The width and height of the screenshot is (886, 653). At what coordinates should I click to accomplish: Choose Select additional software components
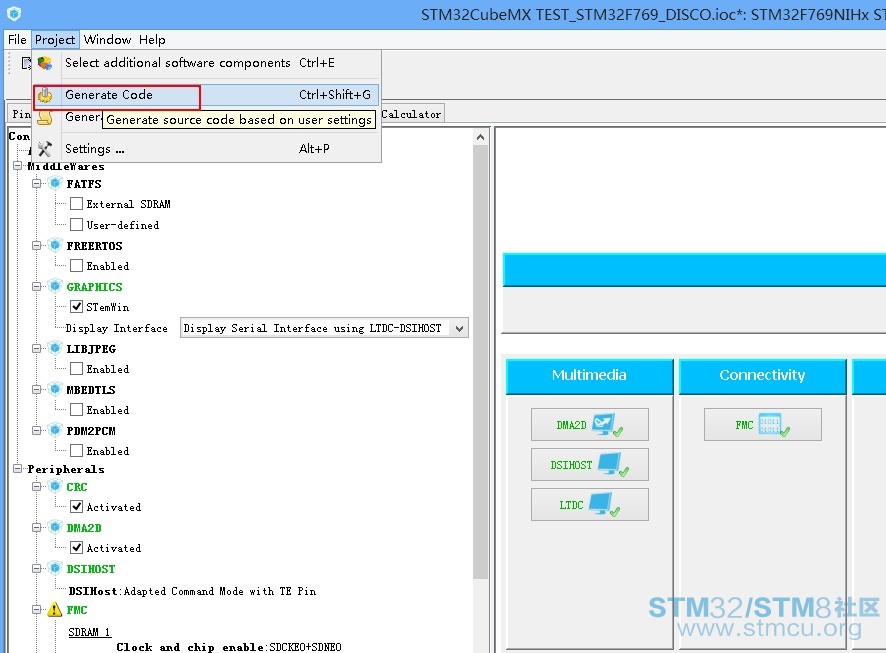[x=206, y=63]
